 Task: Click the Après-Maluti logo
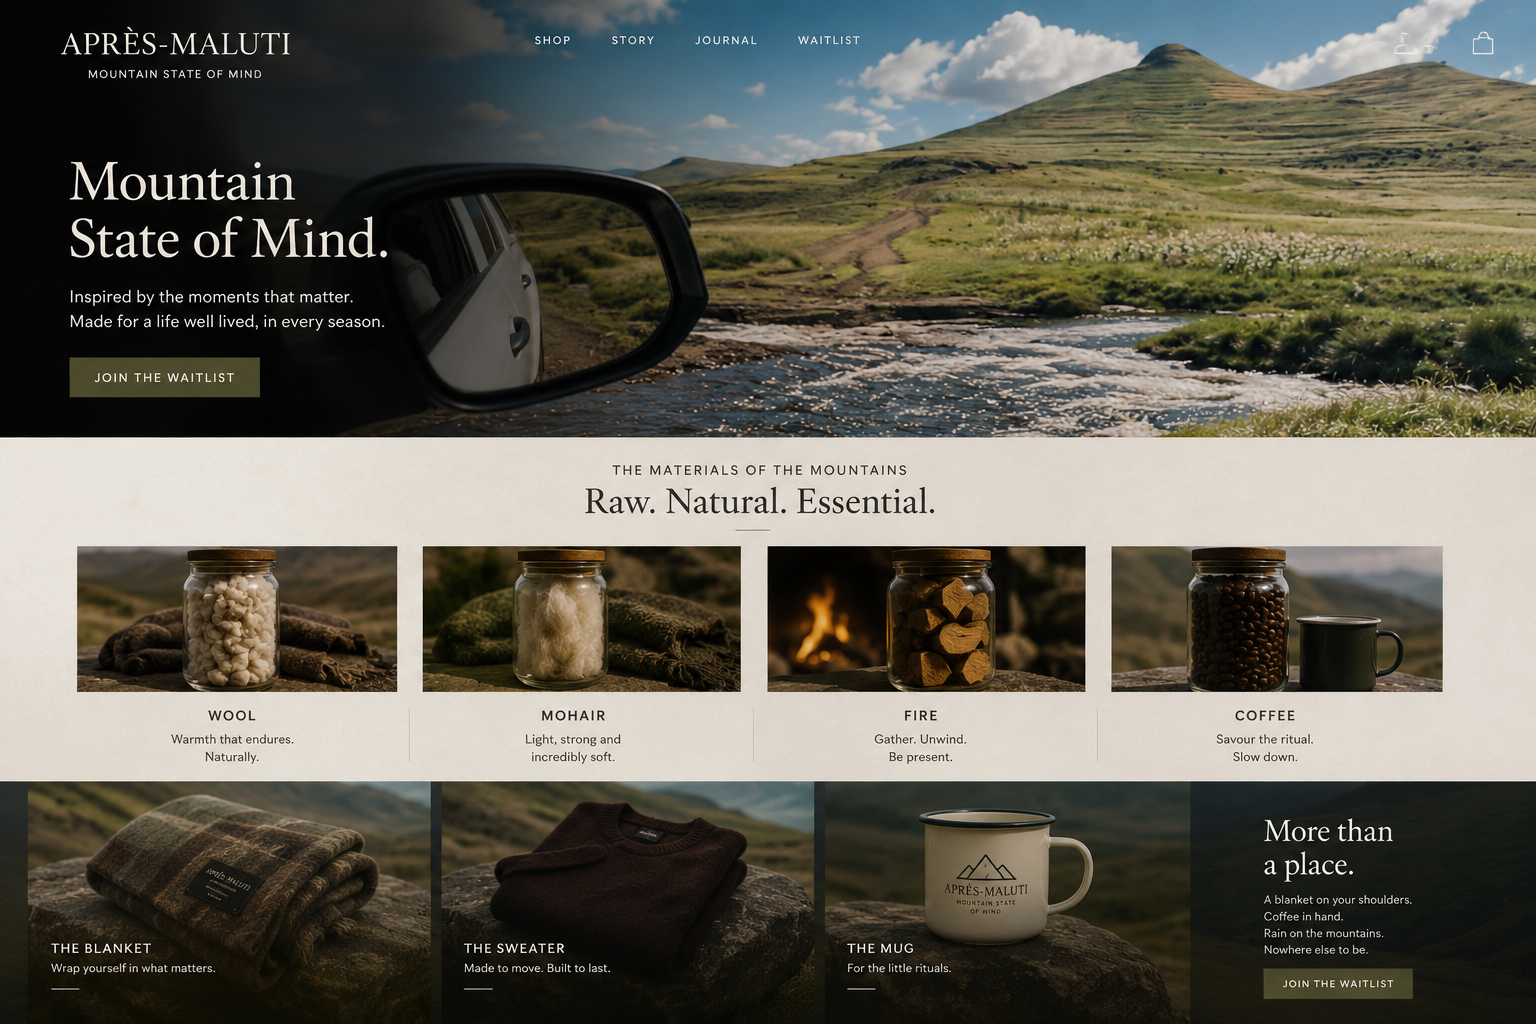click(x=176, y=44)
